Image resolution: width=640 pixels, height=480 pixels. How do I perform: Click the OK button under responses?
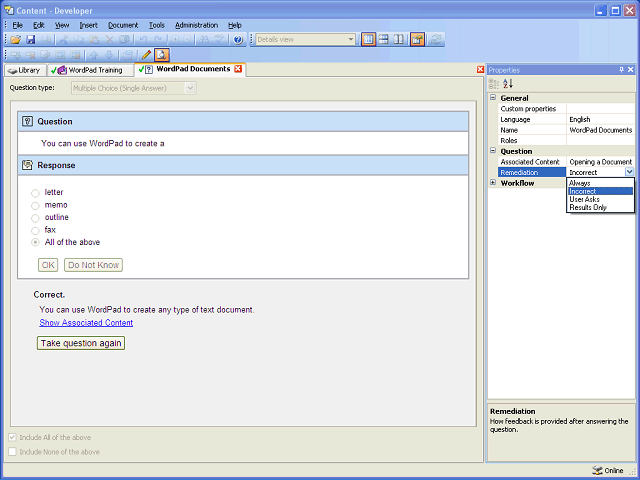click(x=48, y=265)
